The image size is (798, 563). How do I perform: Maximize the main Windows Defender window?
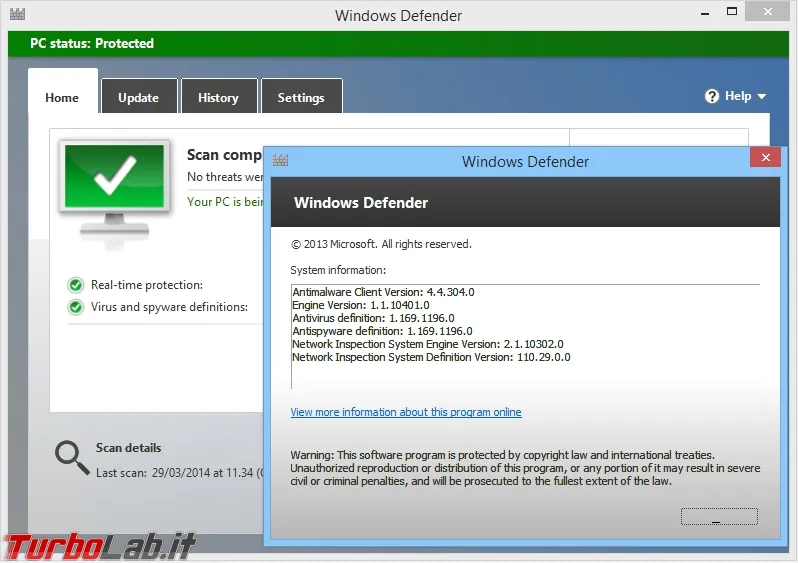732,12
